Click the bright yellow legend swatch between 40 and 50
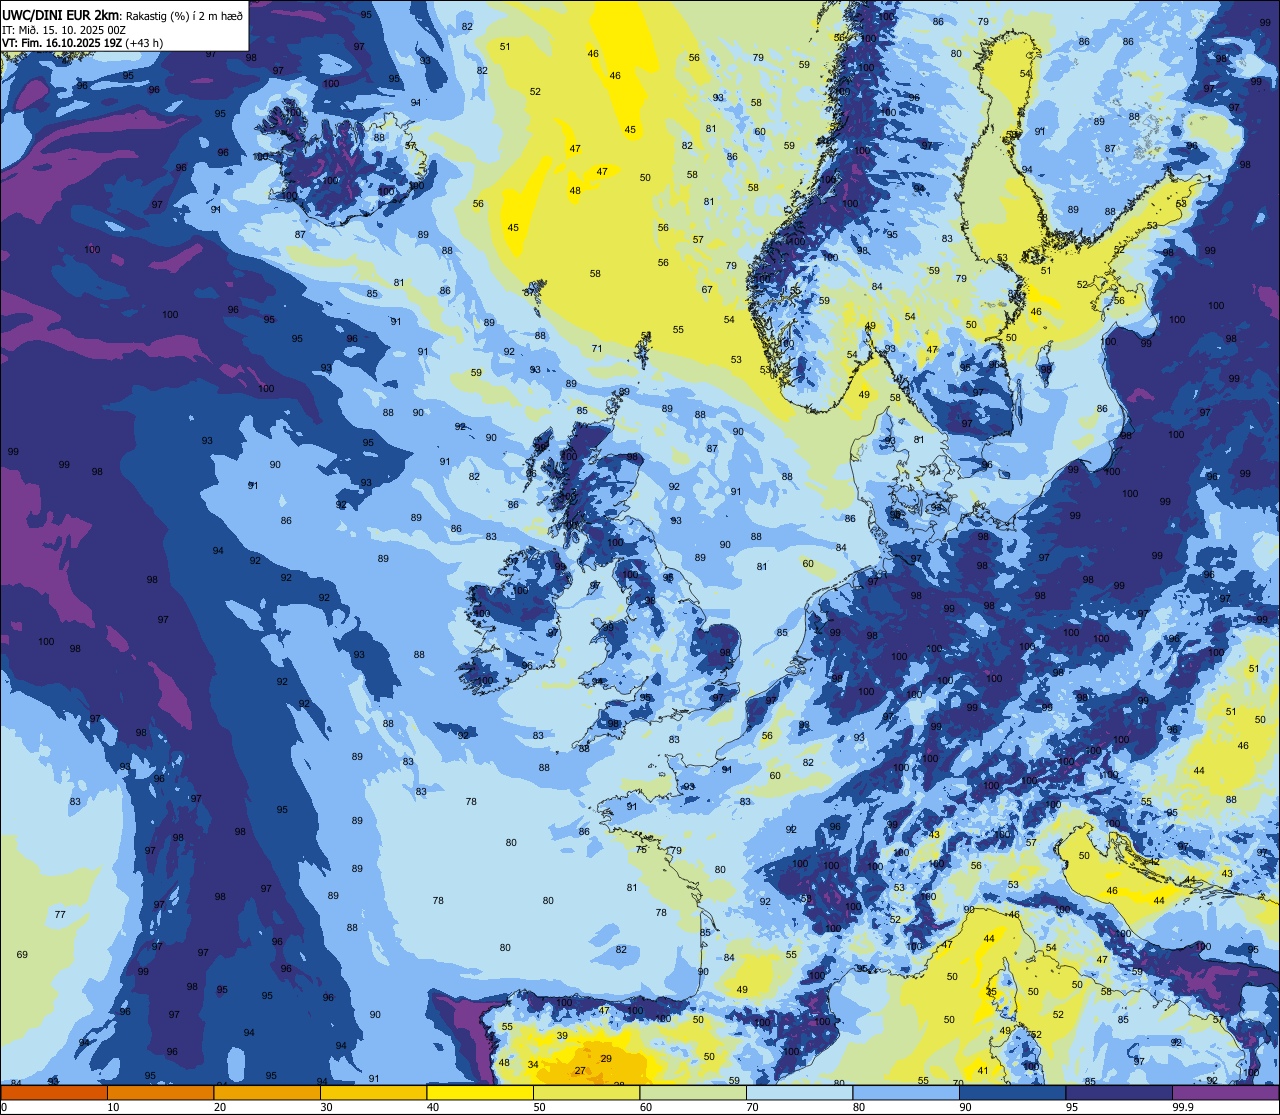The width and height of the screenshot is (1280, 1115). [x=480, y=1092]
